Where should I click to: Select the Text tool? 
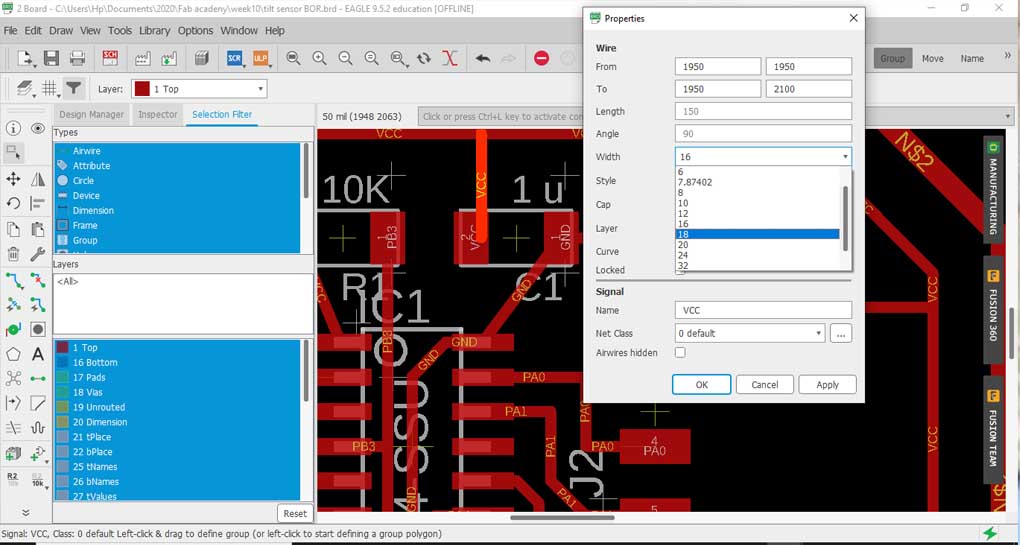coord(38,354)
